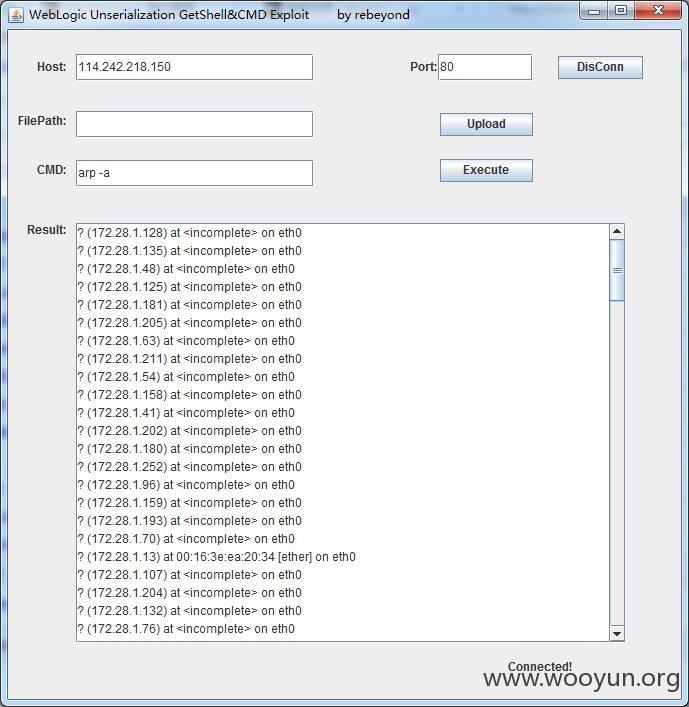Select the result line with 172.28.1.96
The image size is (689, 707).
pos(186,485)
